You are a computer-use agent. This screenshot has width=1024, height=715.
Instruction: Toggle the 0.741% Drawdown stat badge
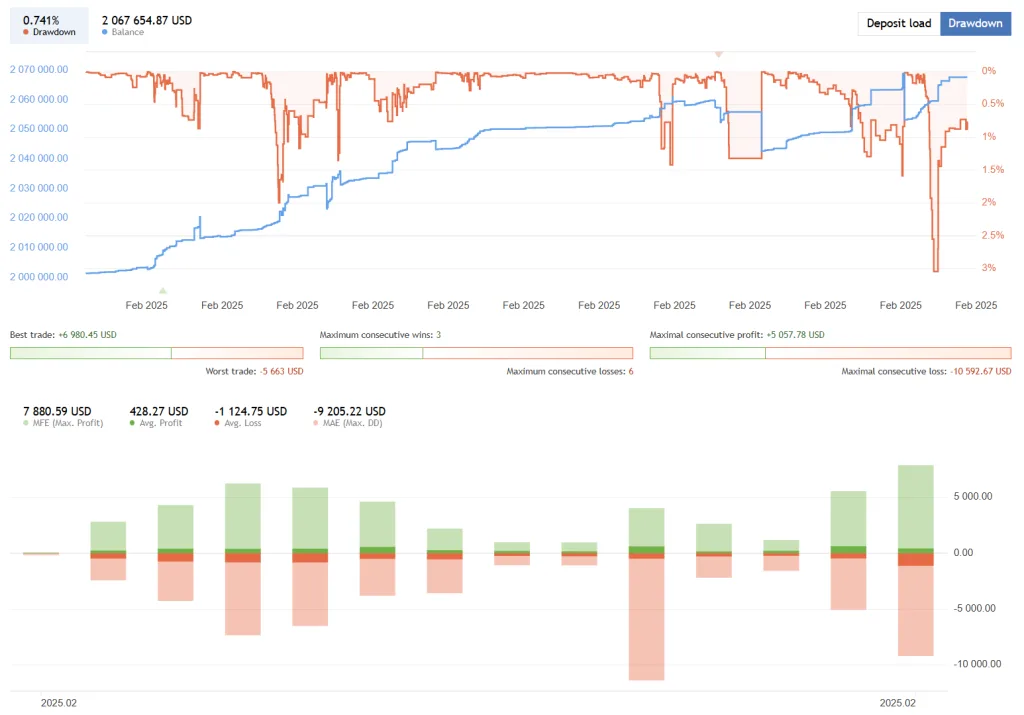click(x=48, y=24)
